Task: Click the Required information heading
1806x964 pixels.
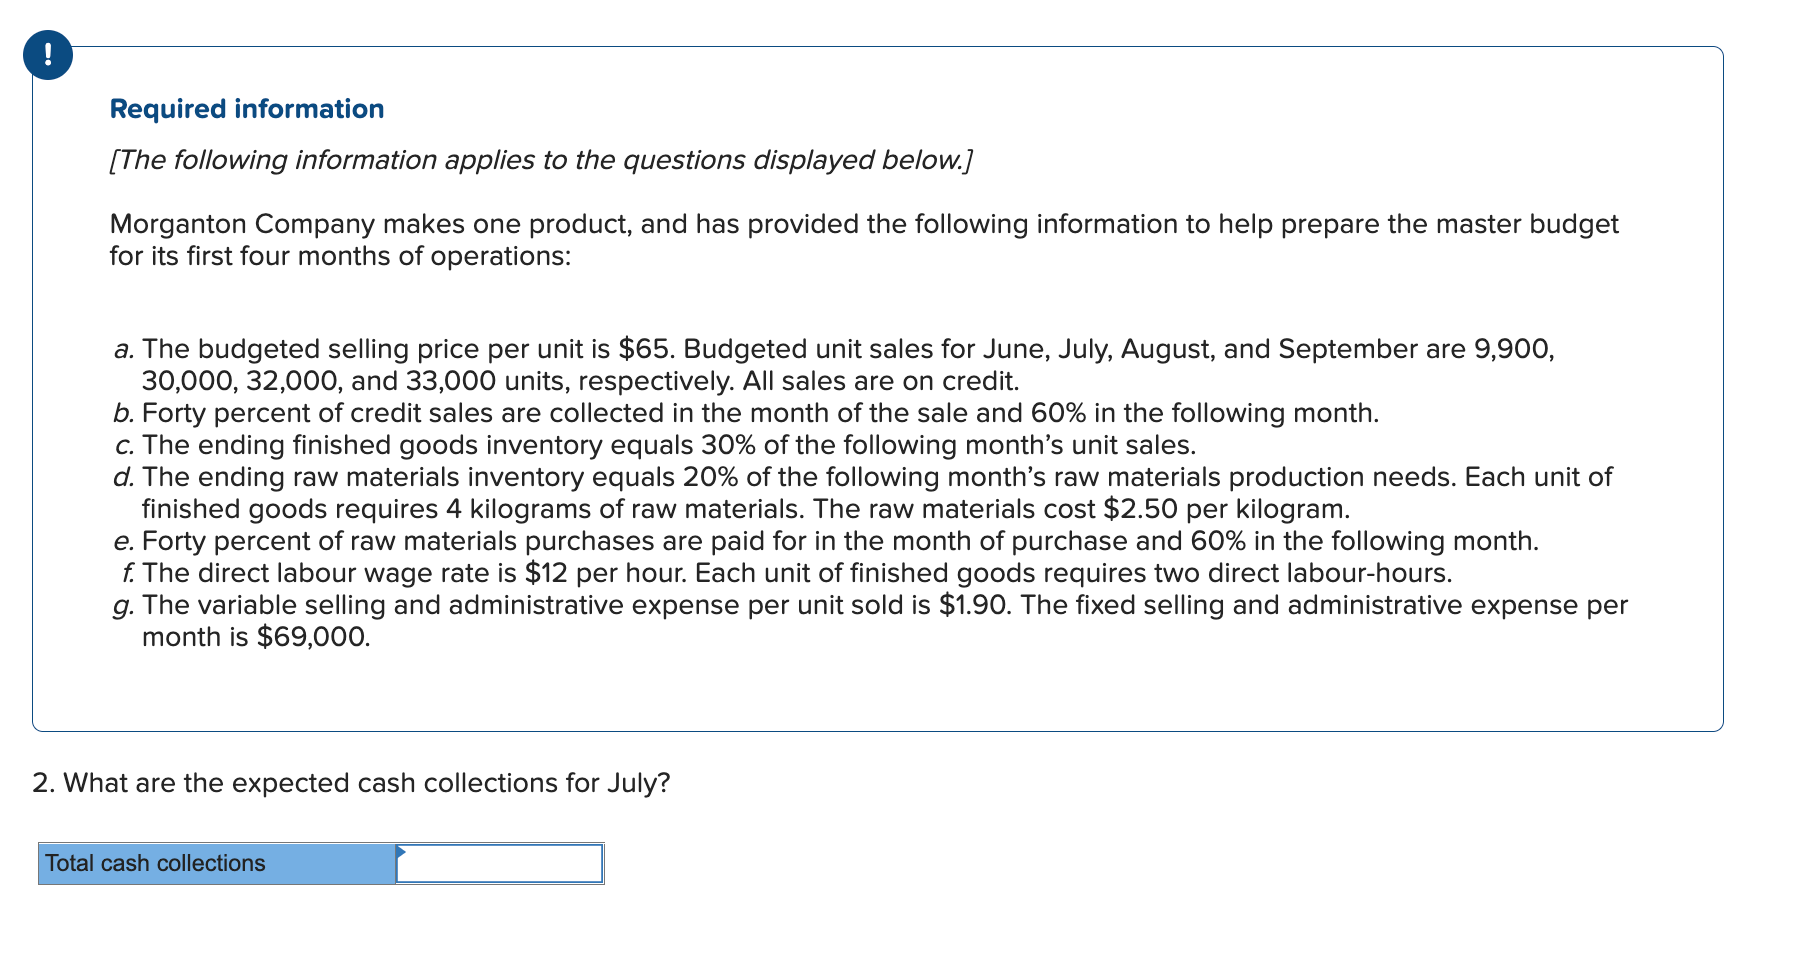Action: pyautogui.click(x=247, y=109)
